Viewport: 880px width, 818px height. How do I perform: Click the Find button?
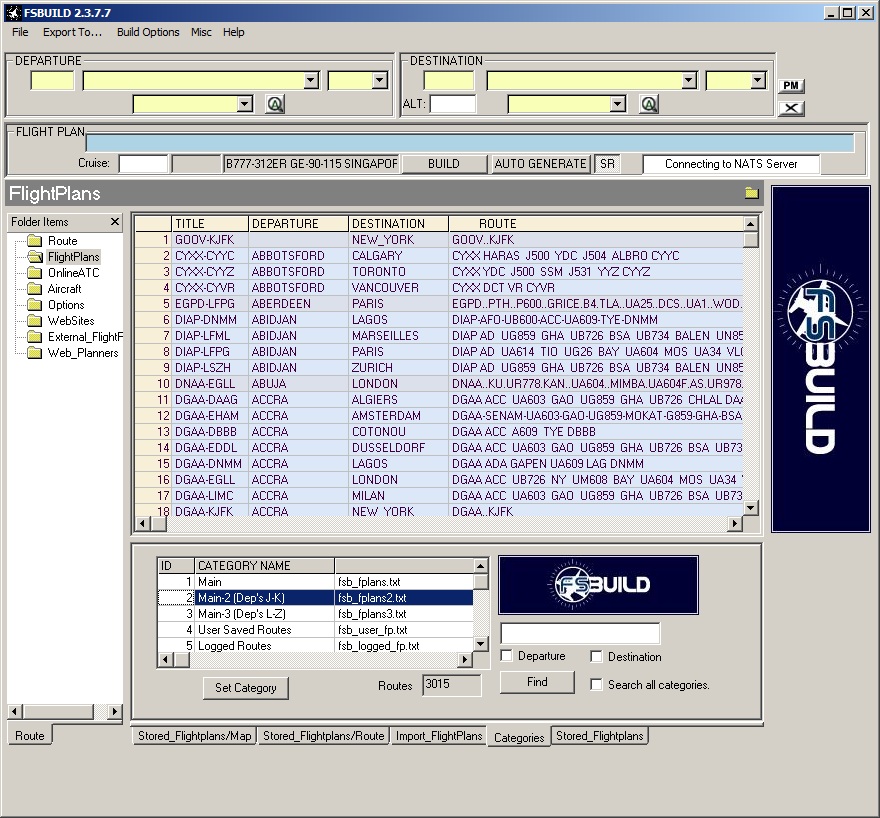(x=537, y=682)
